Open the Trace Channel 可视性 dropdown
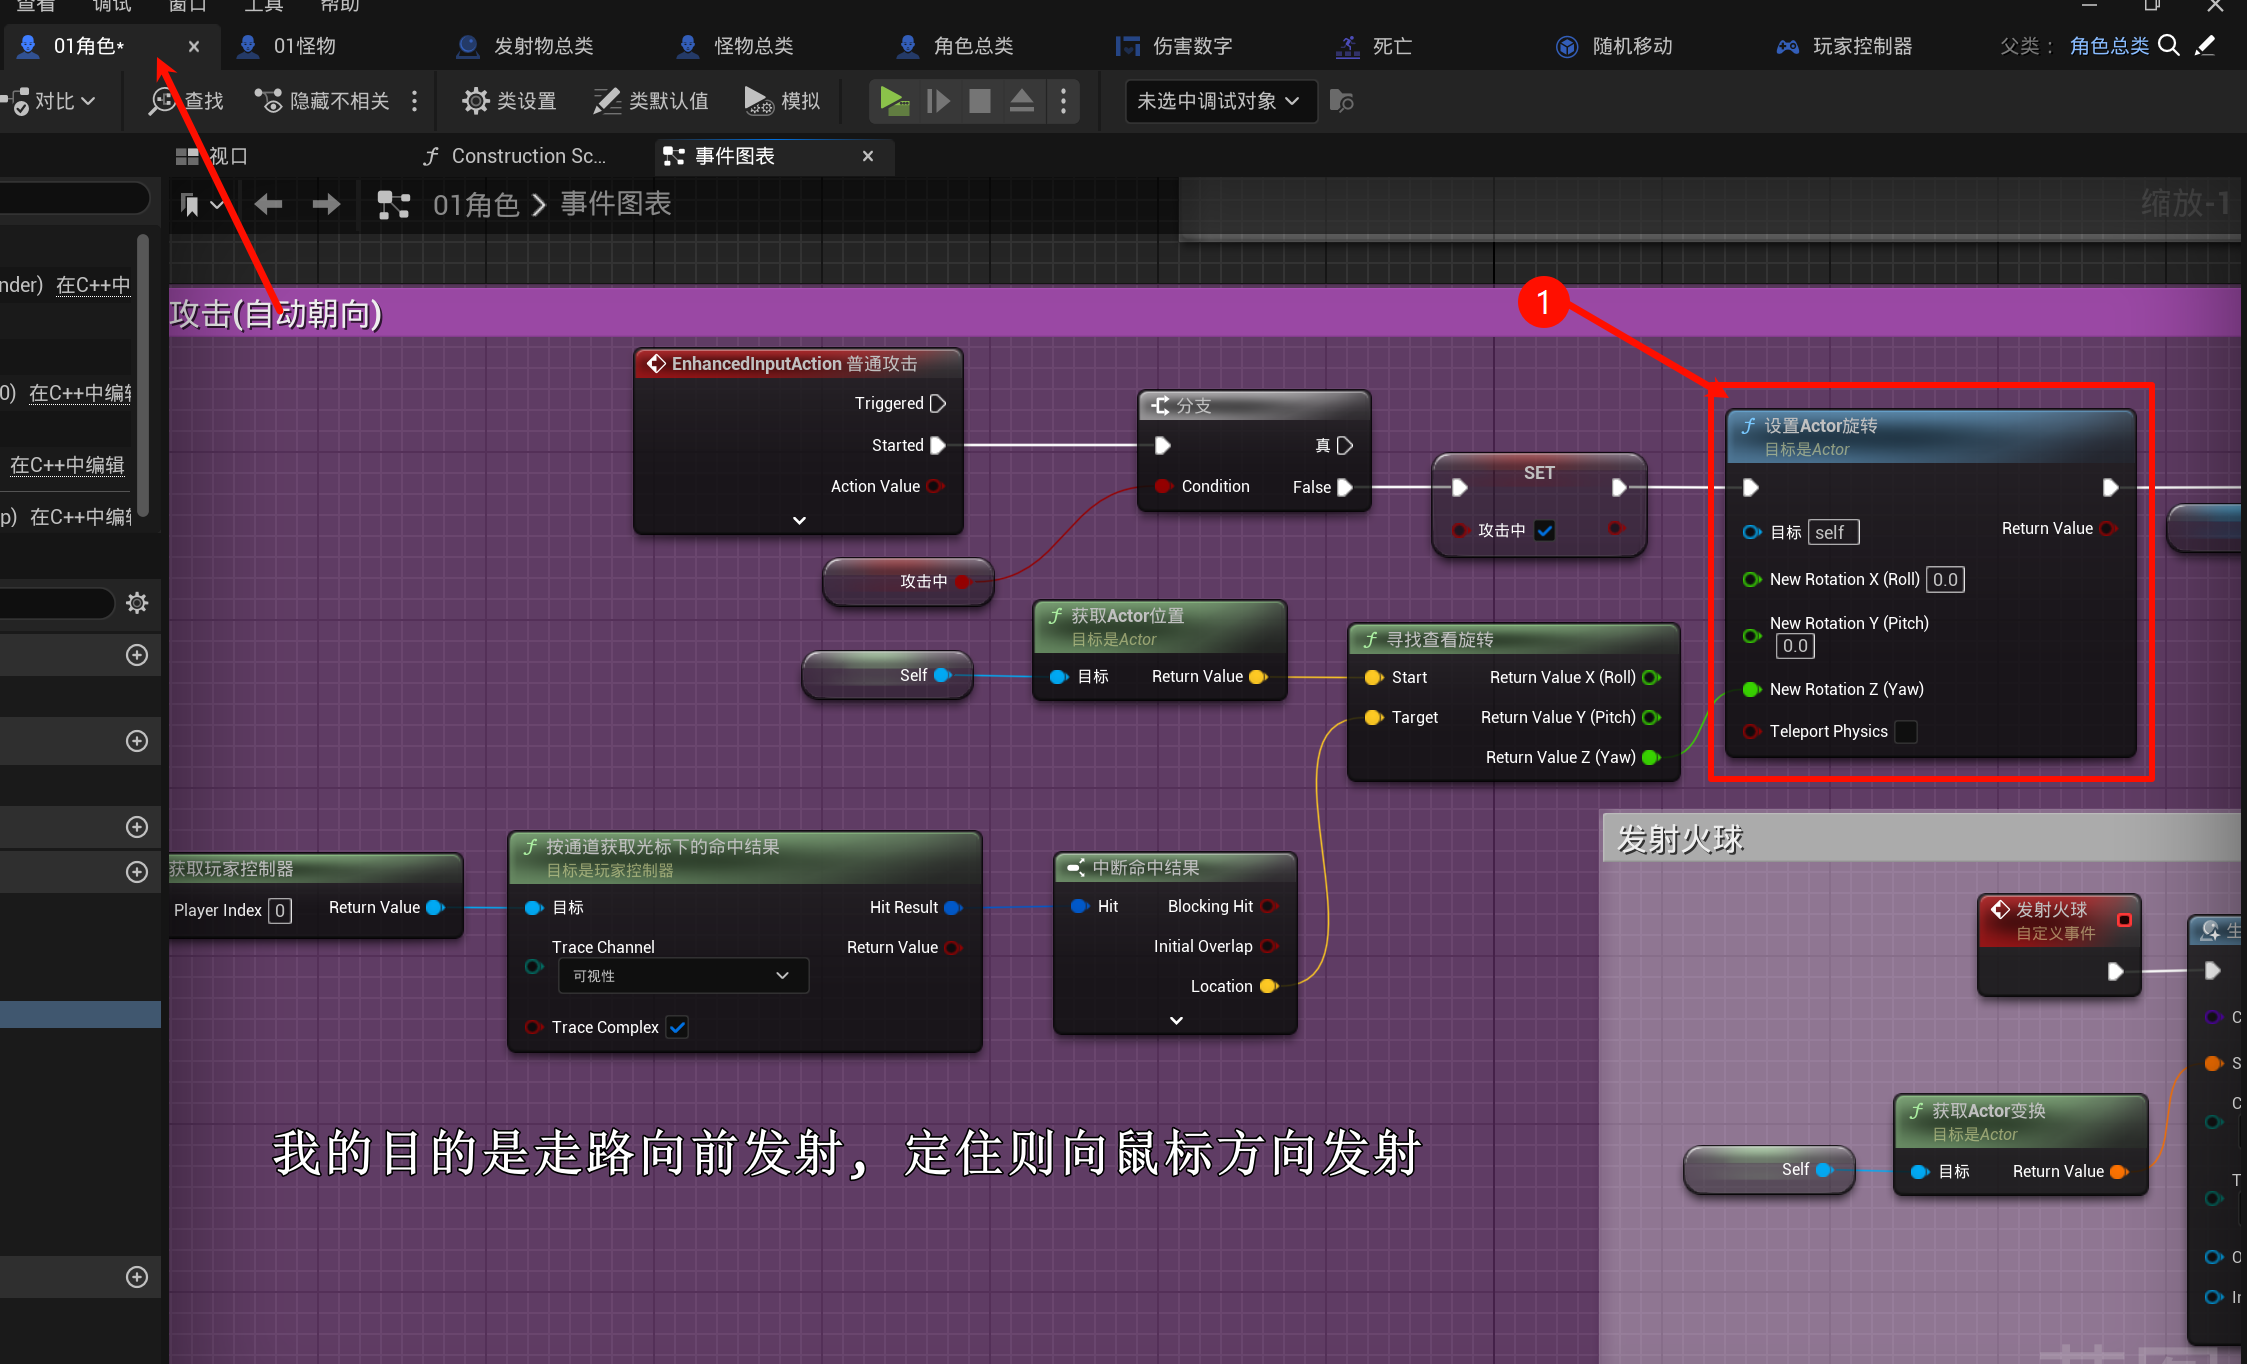Screen dimensions: 2247x1364 (682, 976)
